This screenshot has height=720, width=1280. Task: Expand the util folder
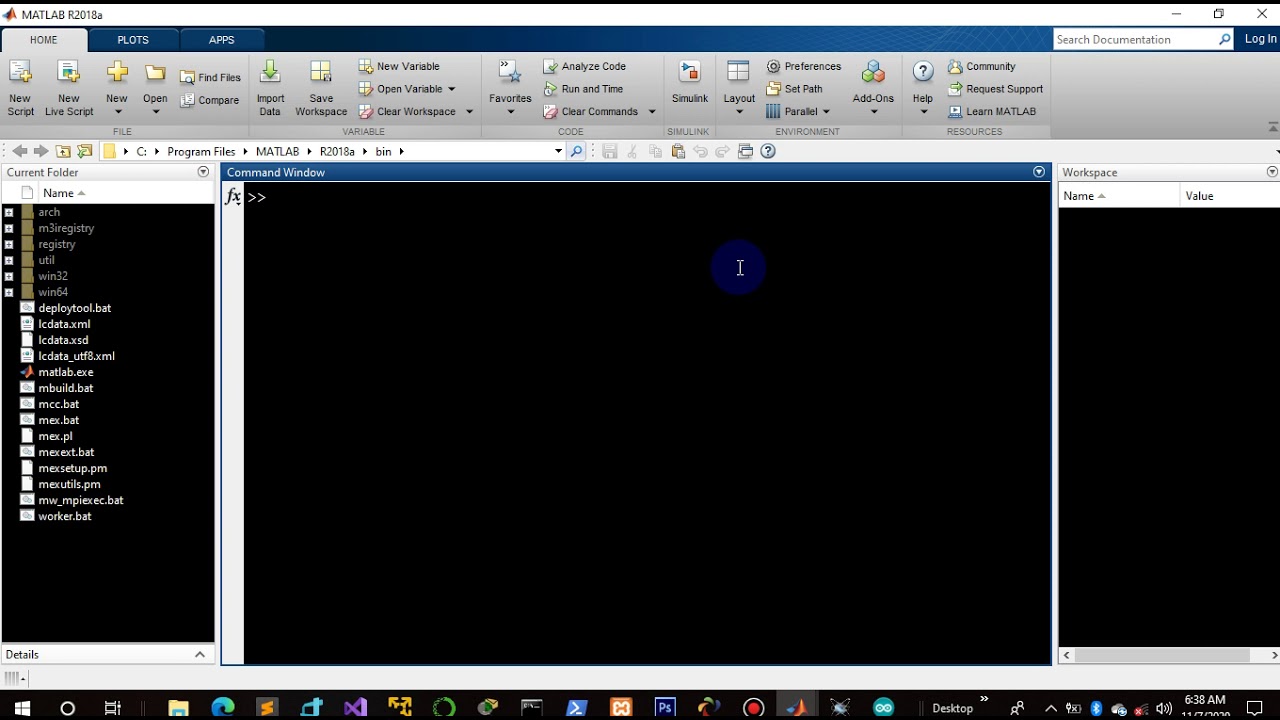tap(9, 260)
